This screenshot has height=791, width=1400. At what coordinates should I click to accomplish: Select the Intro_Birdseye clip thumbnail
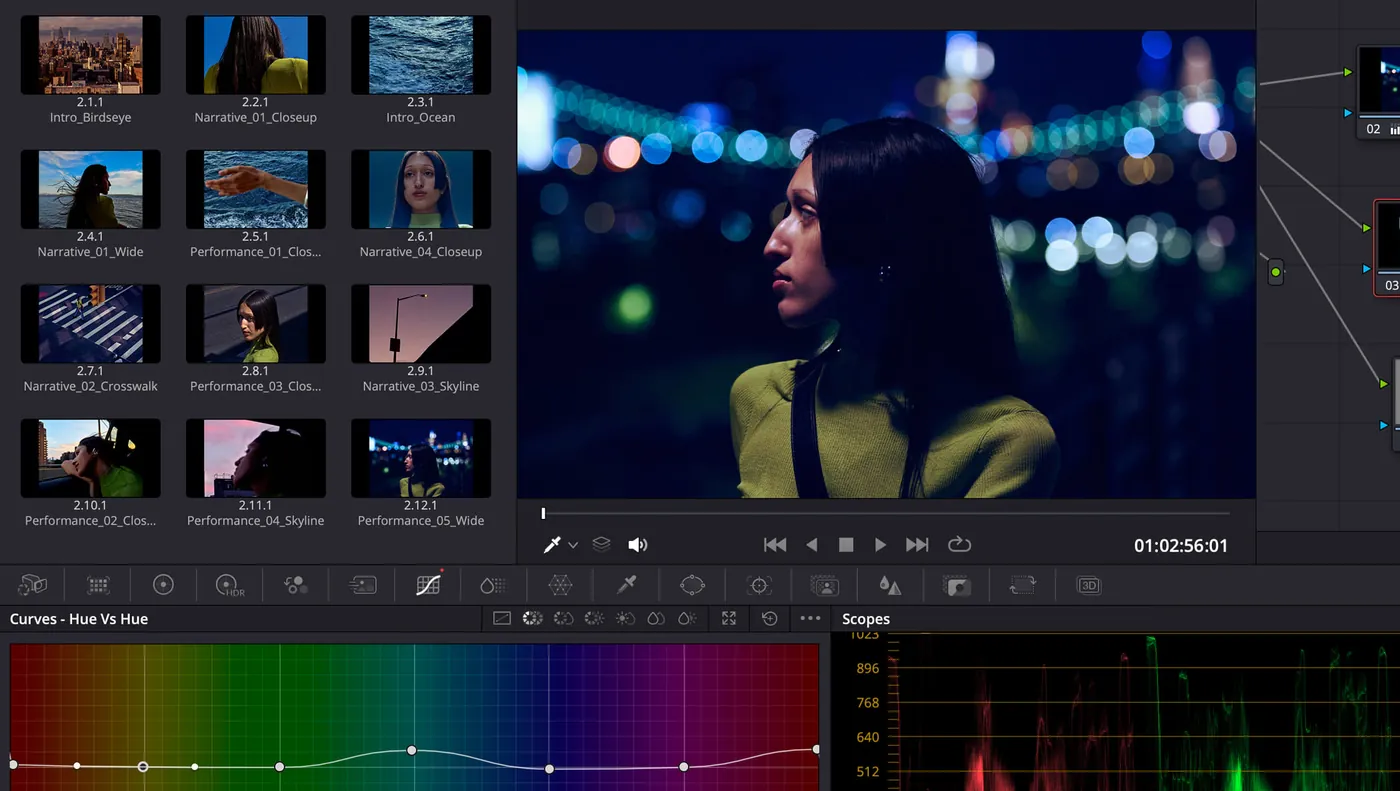pyautogui.click(x=91, y=55)
